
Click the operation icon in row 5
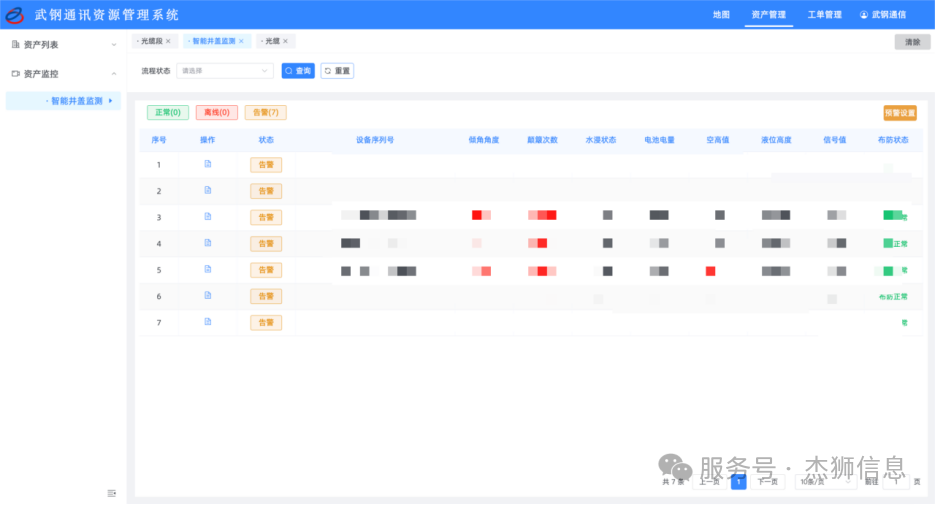[208, 269]
